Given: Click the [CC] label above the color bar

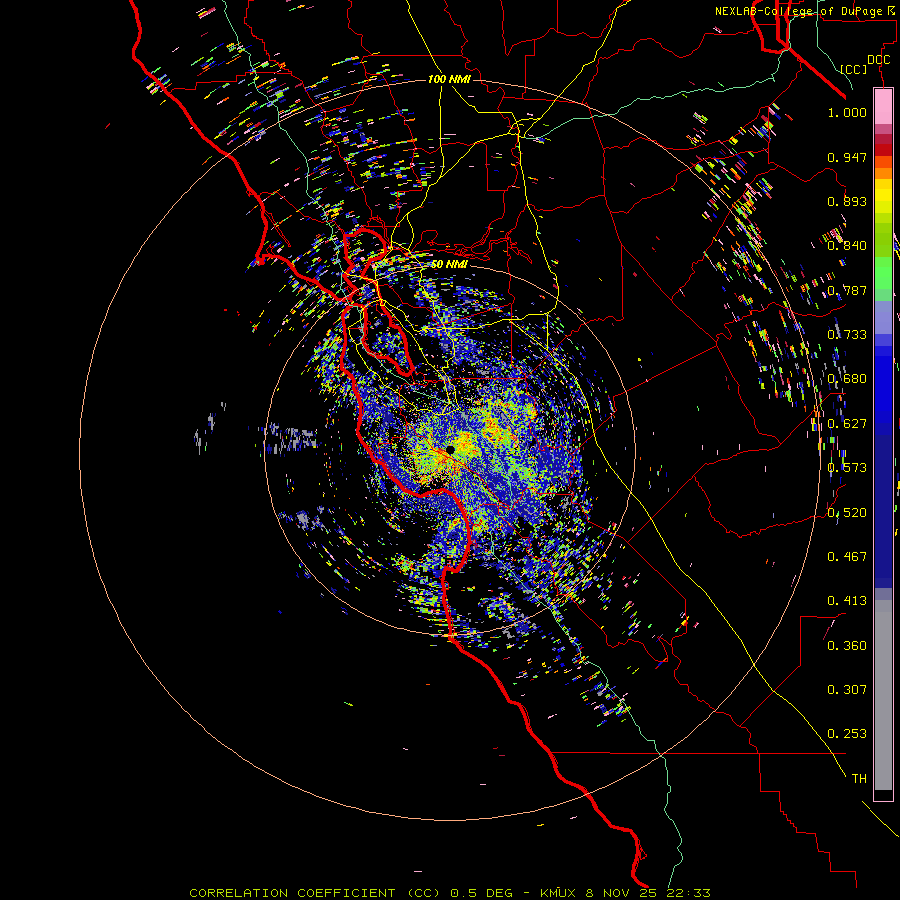Looking at the screenshot, I should click(853, 69).
